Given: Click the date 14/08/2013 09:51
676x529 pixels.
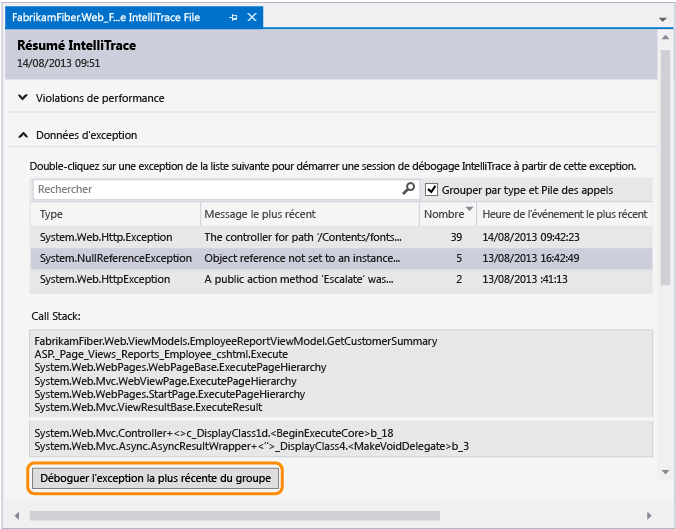Looking at the screenshot, I should coord(59,63).
